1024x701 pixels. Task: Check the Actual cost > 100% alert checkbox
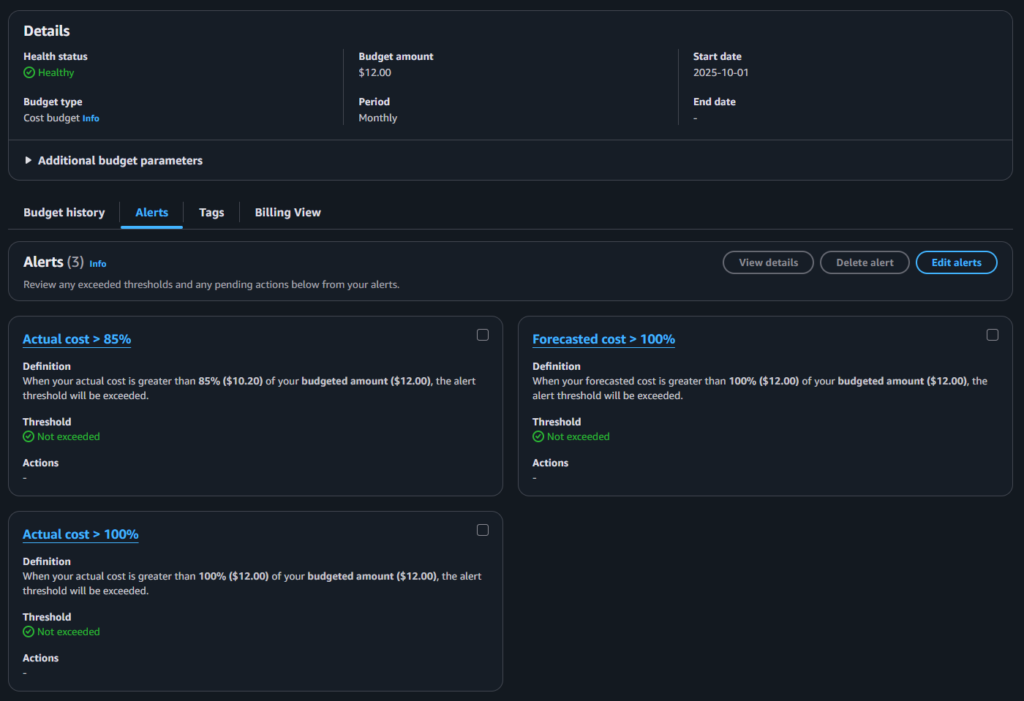click(483, 530)
